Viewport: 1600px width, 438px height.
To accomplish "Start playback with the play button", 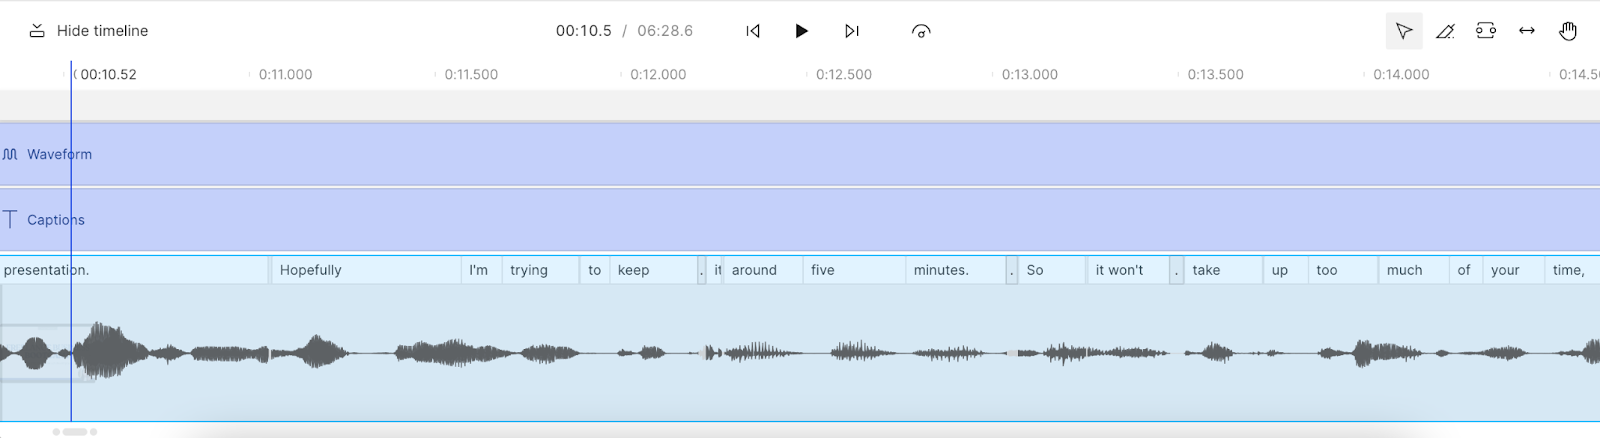I will [x=801, y=31].
